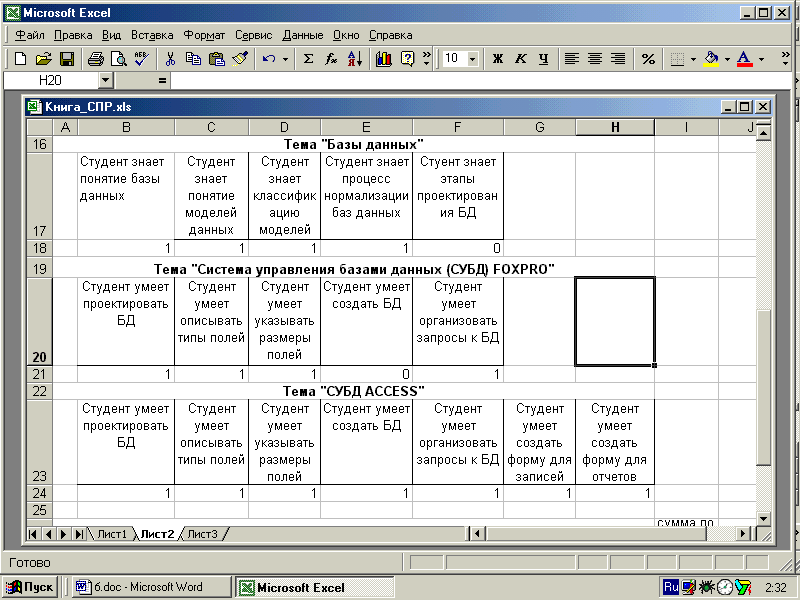The width and height of the screenshot is (800, 600).
Task: Click the Пуск start button
Action: point(30,587)
